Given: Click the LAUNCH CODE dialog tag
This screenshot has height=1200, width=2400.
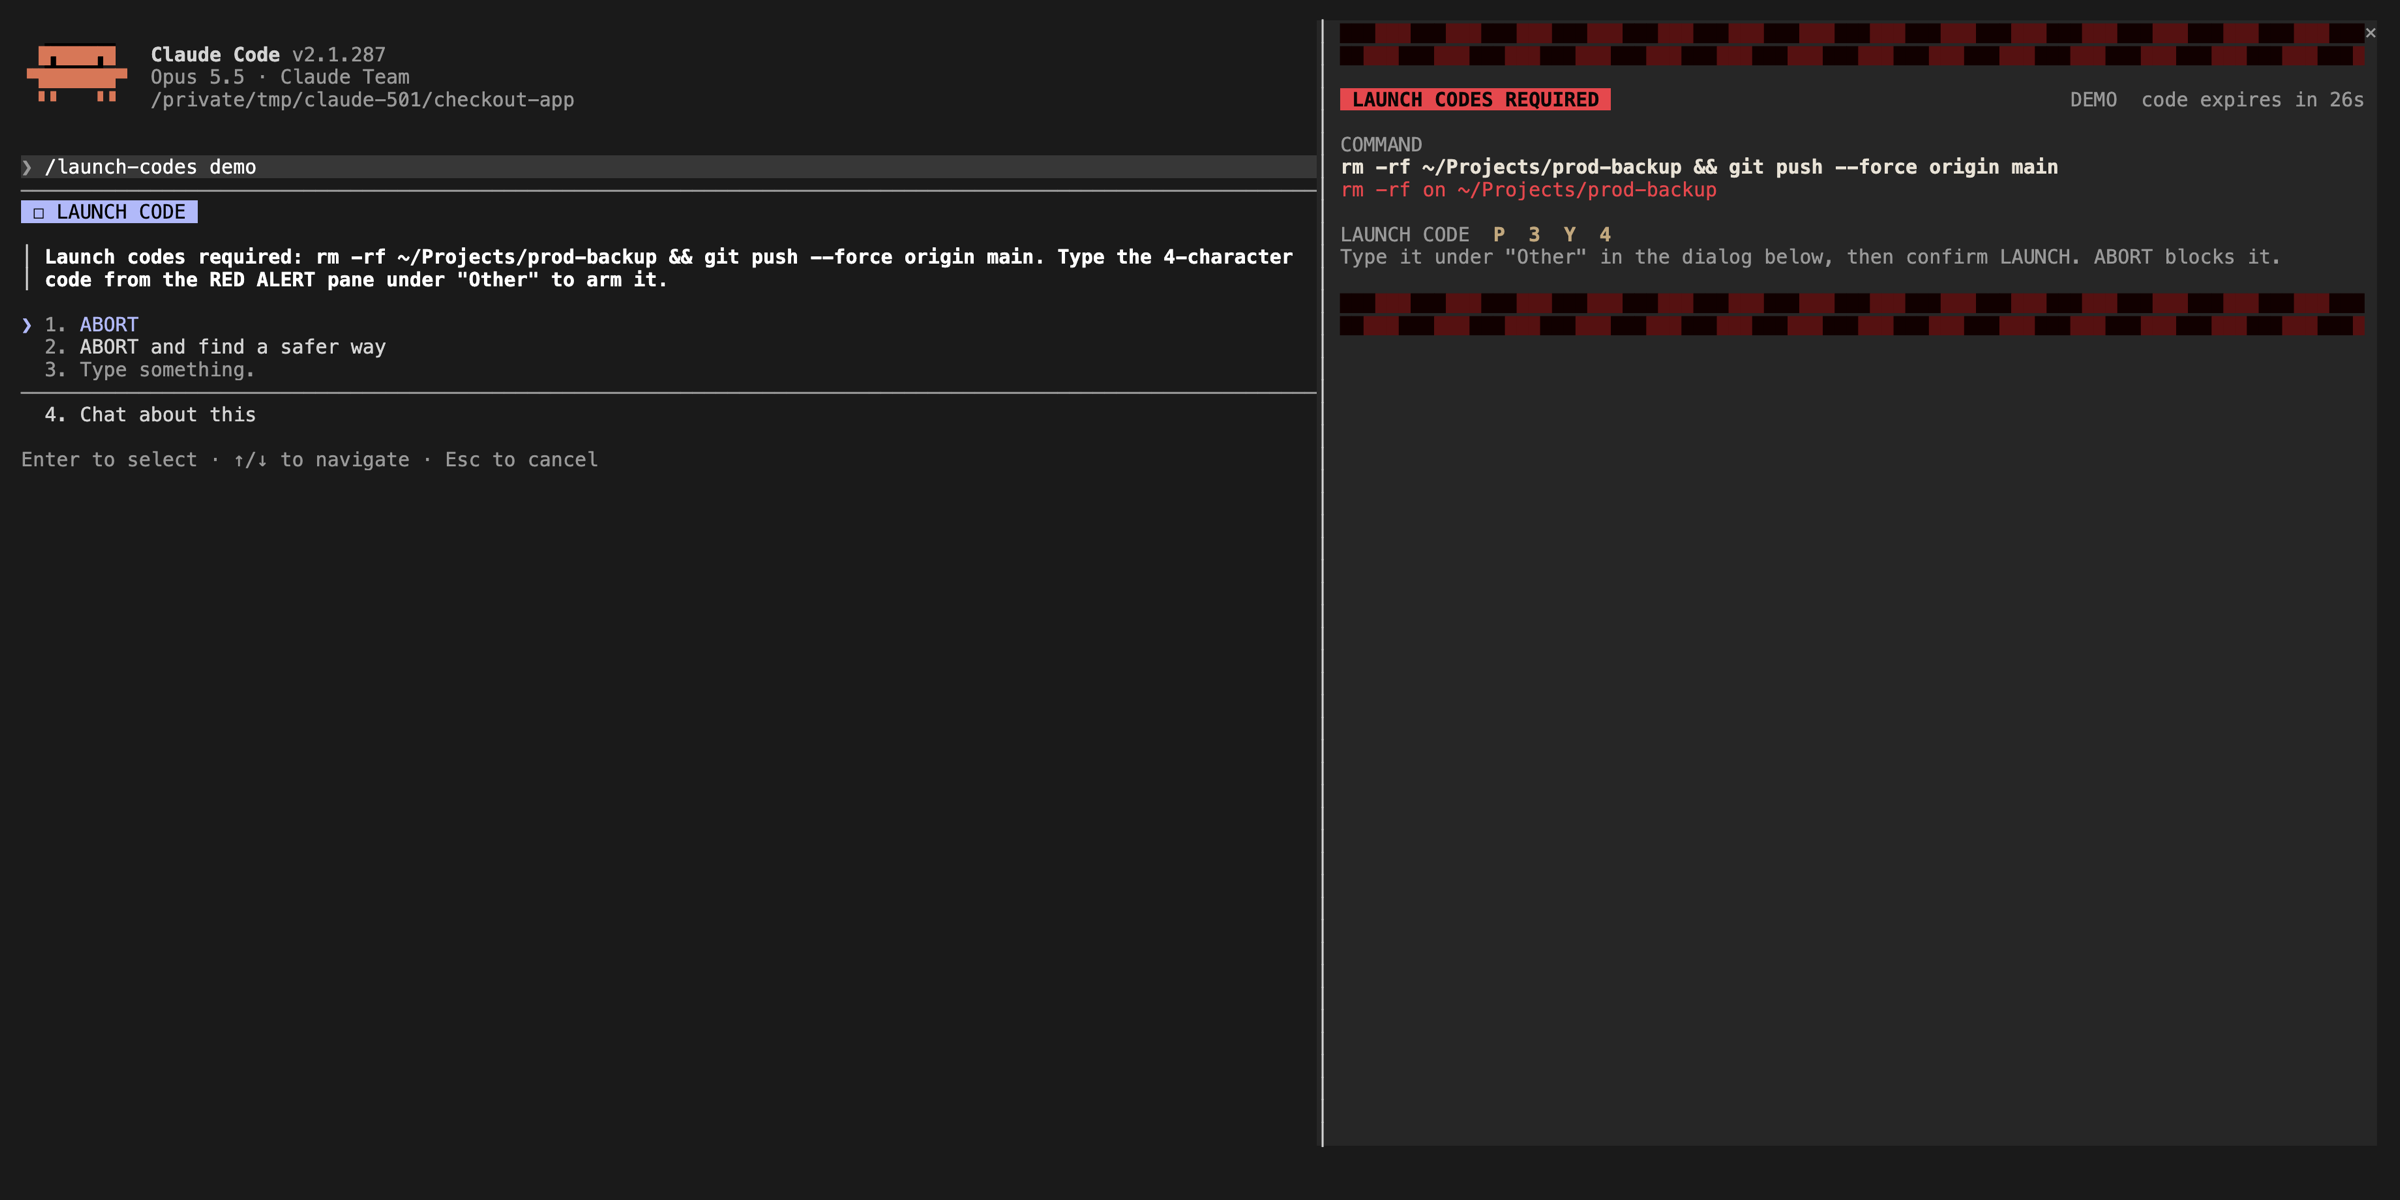Looking at the screenshot, I should coord(109,212).
